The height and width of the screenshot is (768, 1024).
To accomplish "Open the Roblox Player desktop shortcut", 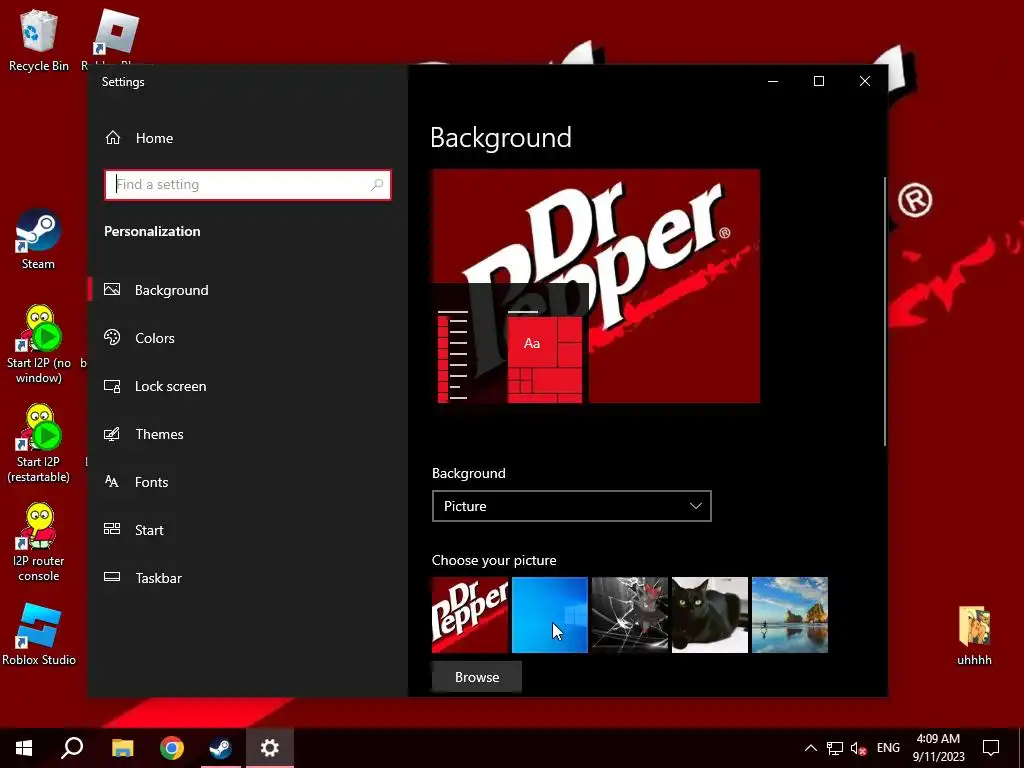I will click(x=116, y=36).
